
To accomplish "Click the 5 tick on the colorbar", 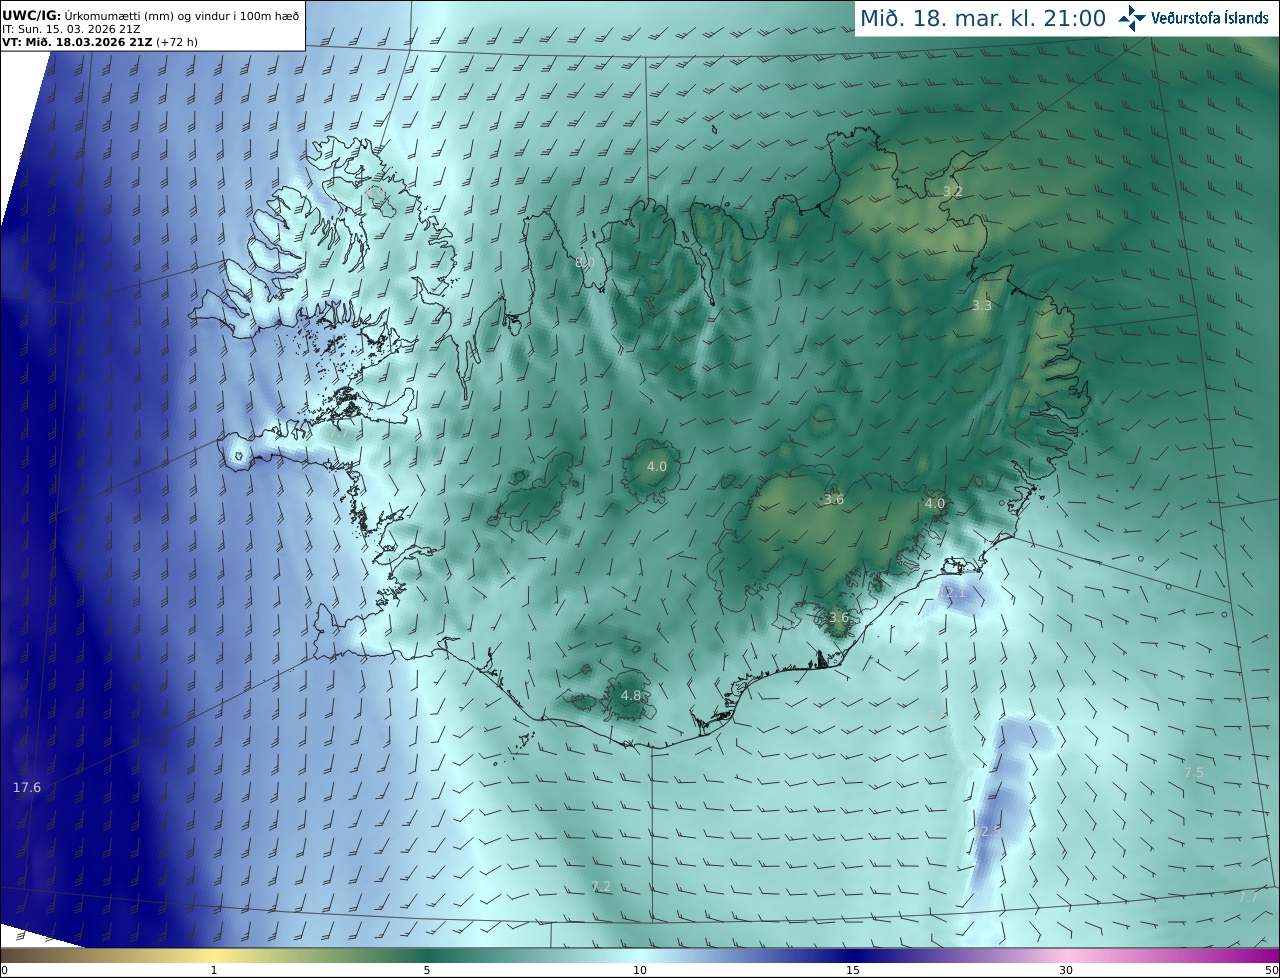I will pos(427,970).
